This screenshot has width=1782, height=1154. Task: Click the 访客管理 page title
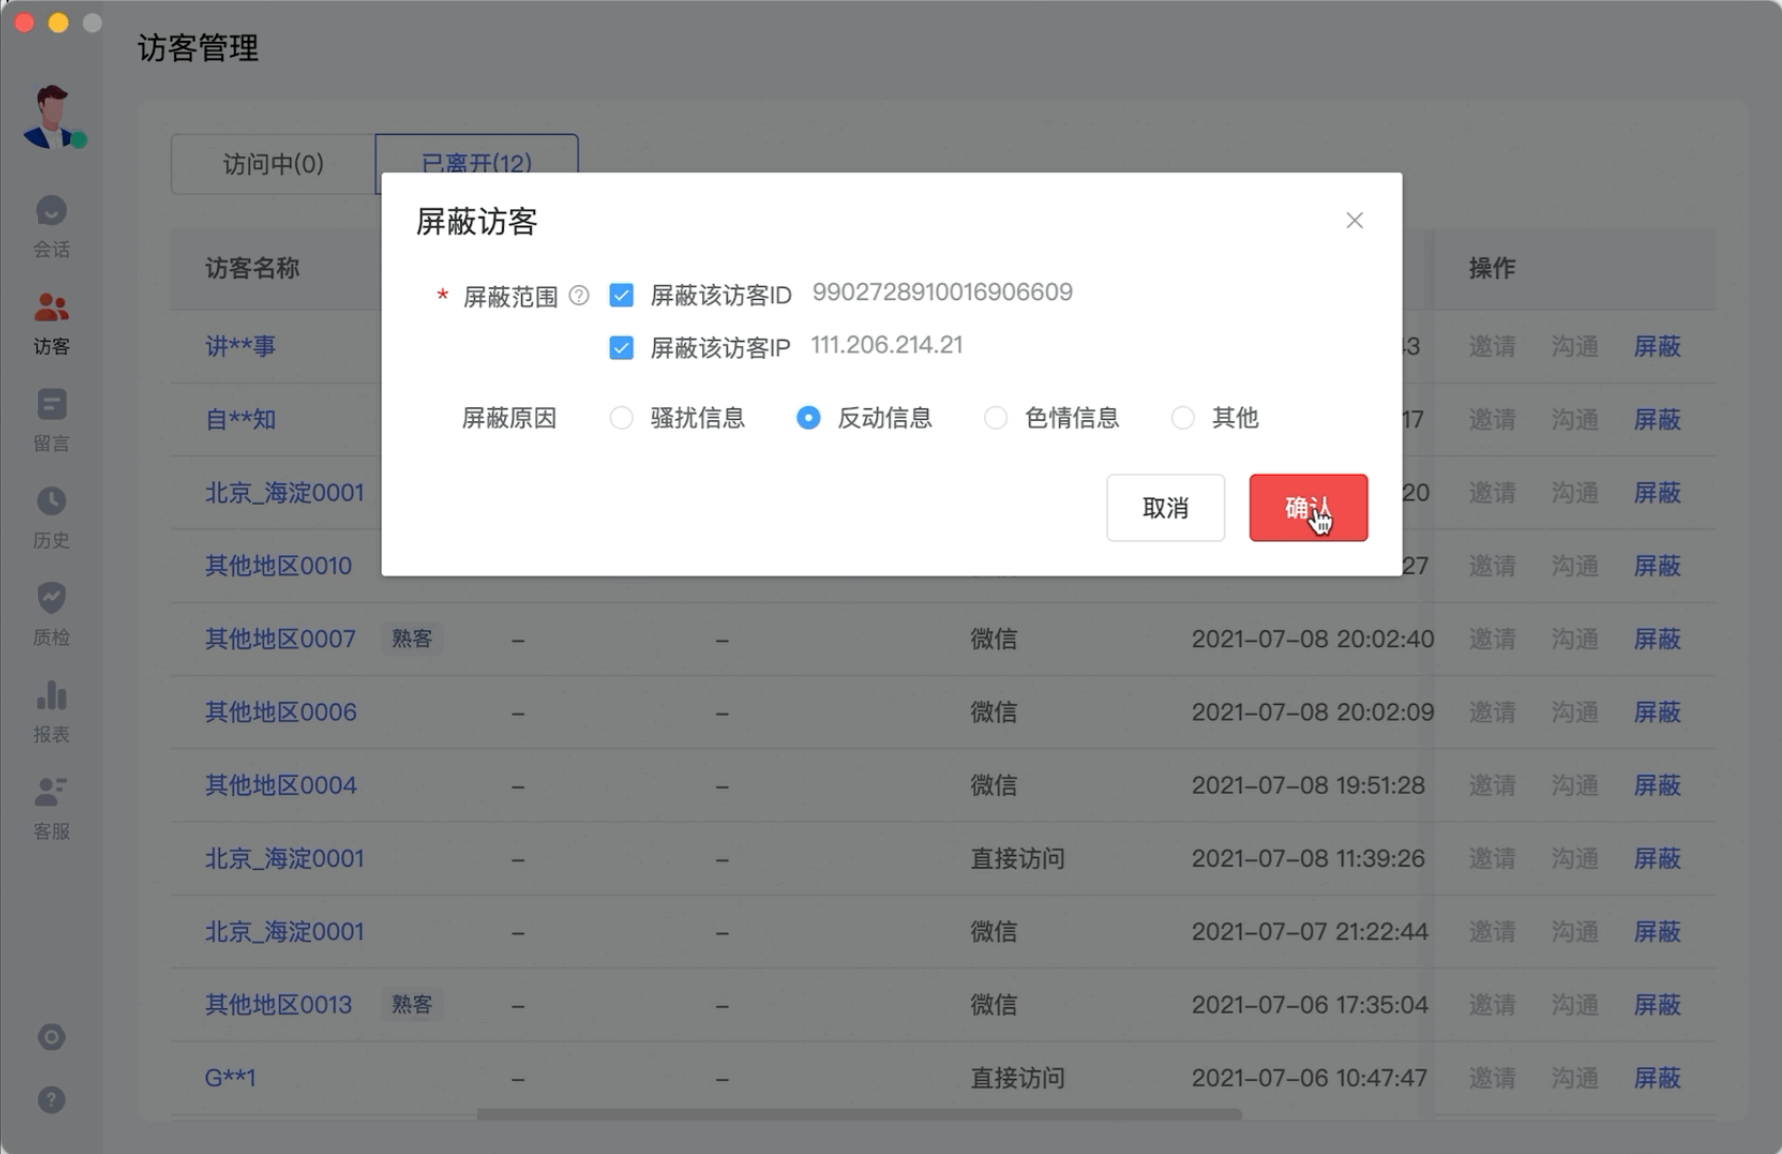(x=198, y=48)
